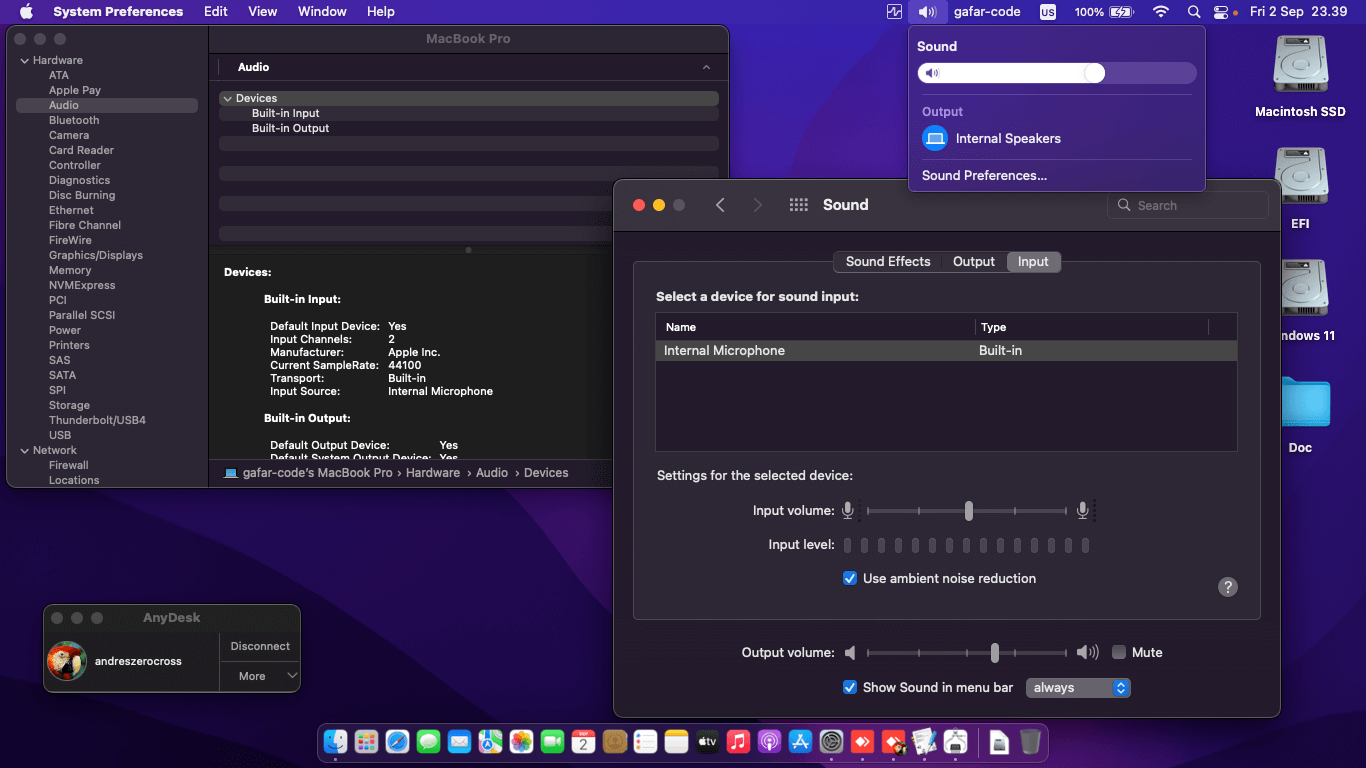1366x768 pixels.
Task: Open Podcasts from the Dock
Action: pos(770,742)
